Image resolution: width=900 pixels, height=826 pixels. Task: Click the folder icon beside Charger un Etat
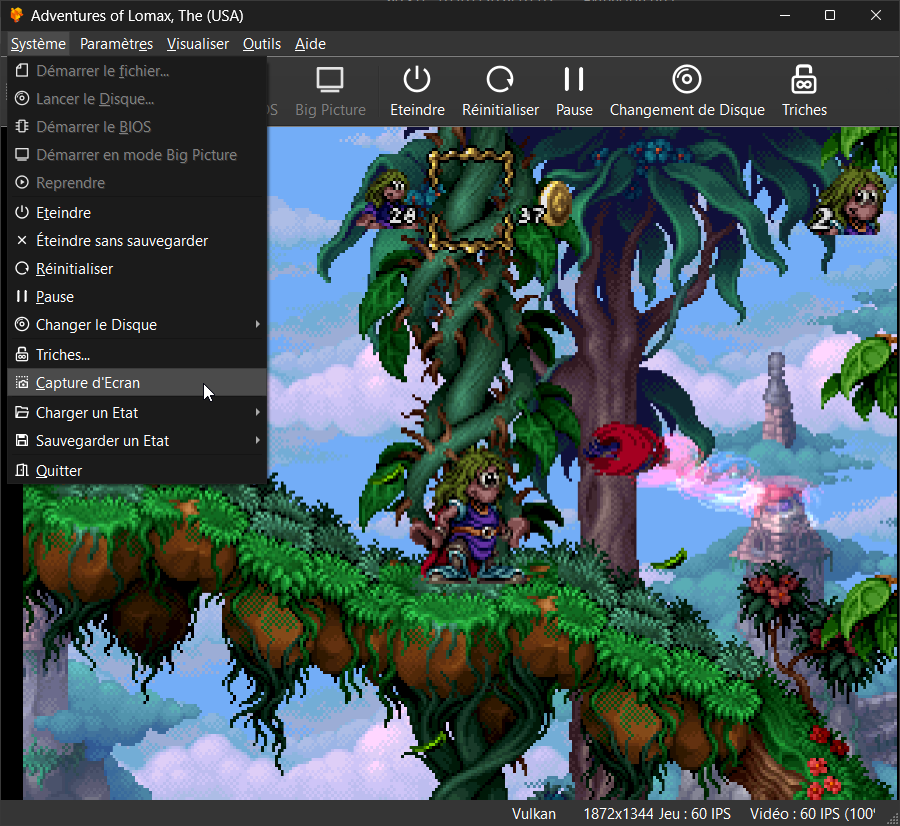(22, 412)
